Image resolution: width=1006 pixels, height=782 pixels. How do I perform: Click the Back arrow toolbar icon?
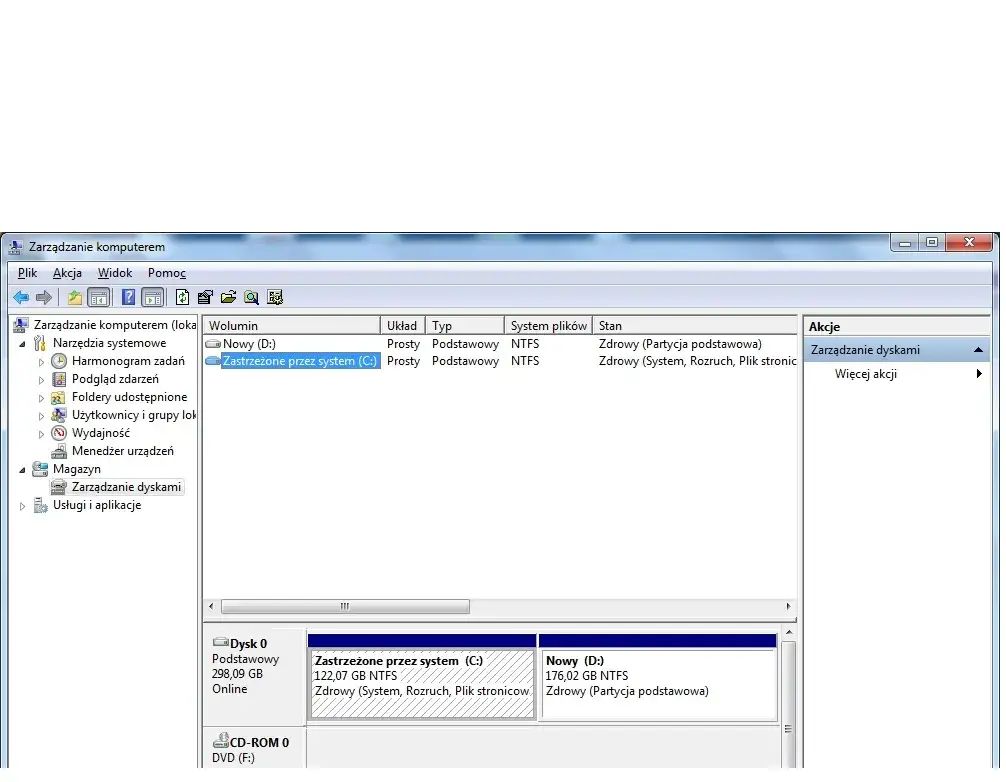coord(20,297)
